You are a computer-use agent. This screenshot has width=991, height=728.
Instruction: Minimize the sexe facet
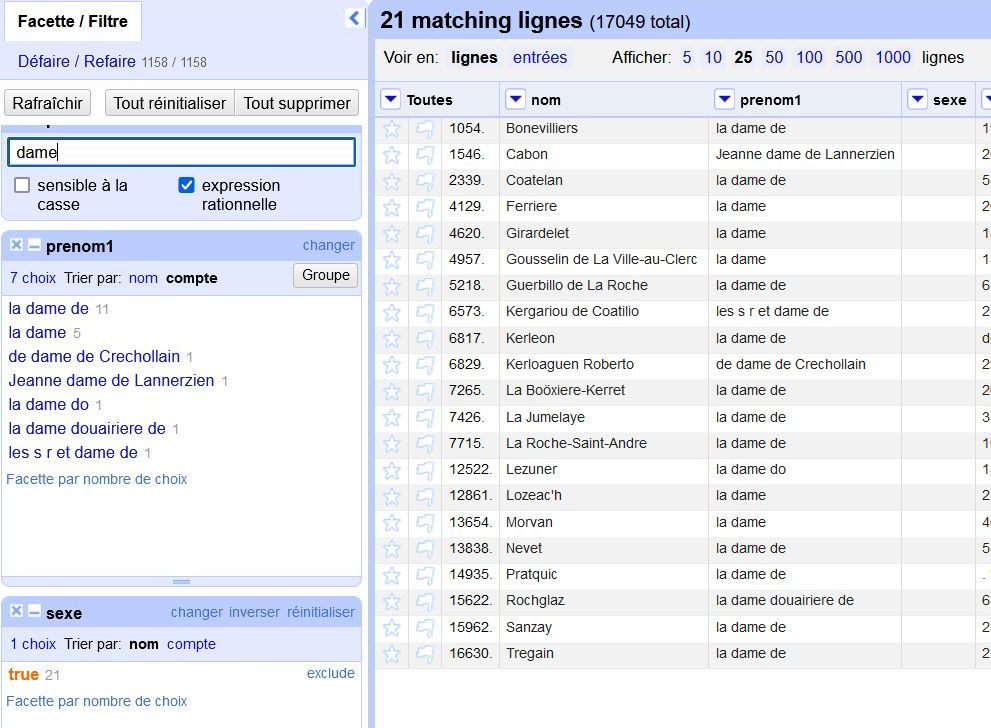[34, 611]
